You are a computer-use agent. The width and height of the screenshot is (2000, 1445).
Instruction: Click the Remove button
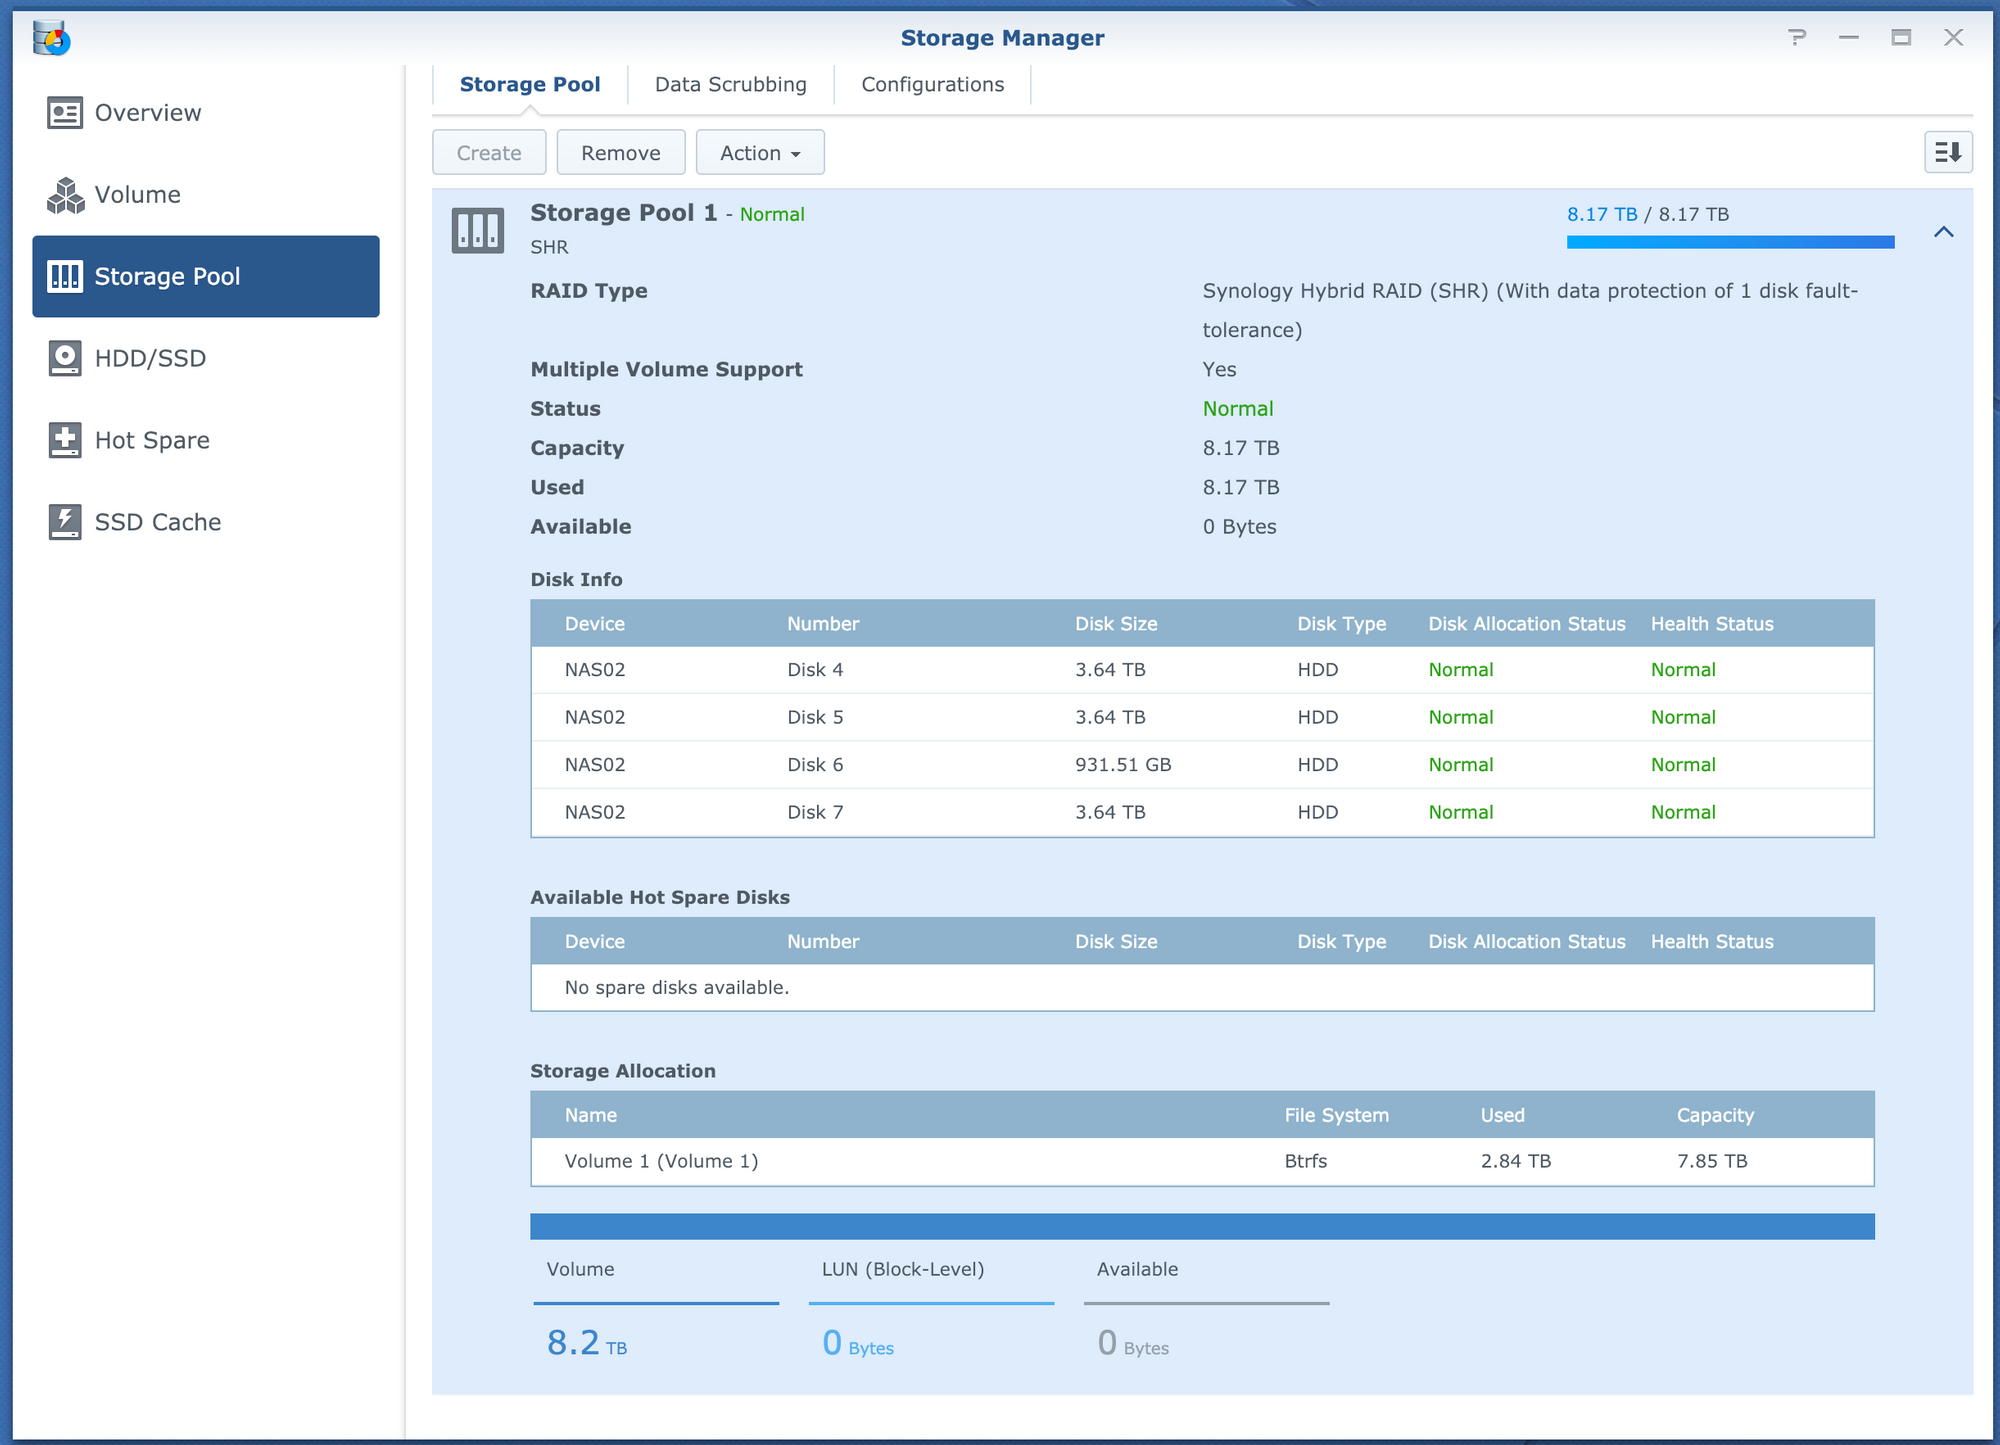621,153
